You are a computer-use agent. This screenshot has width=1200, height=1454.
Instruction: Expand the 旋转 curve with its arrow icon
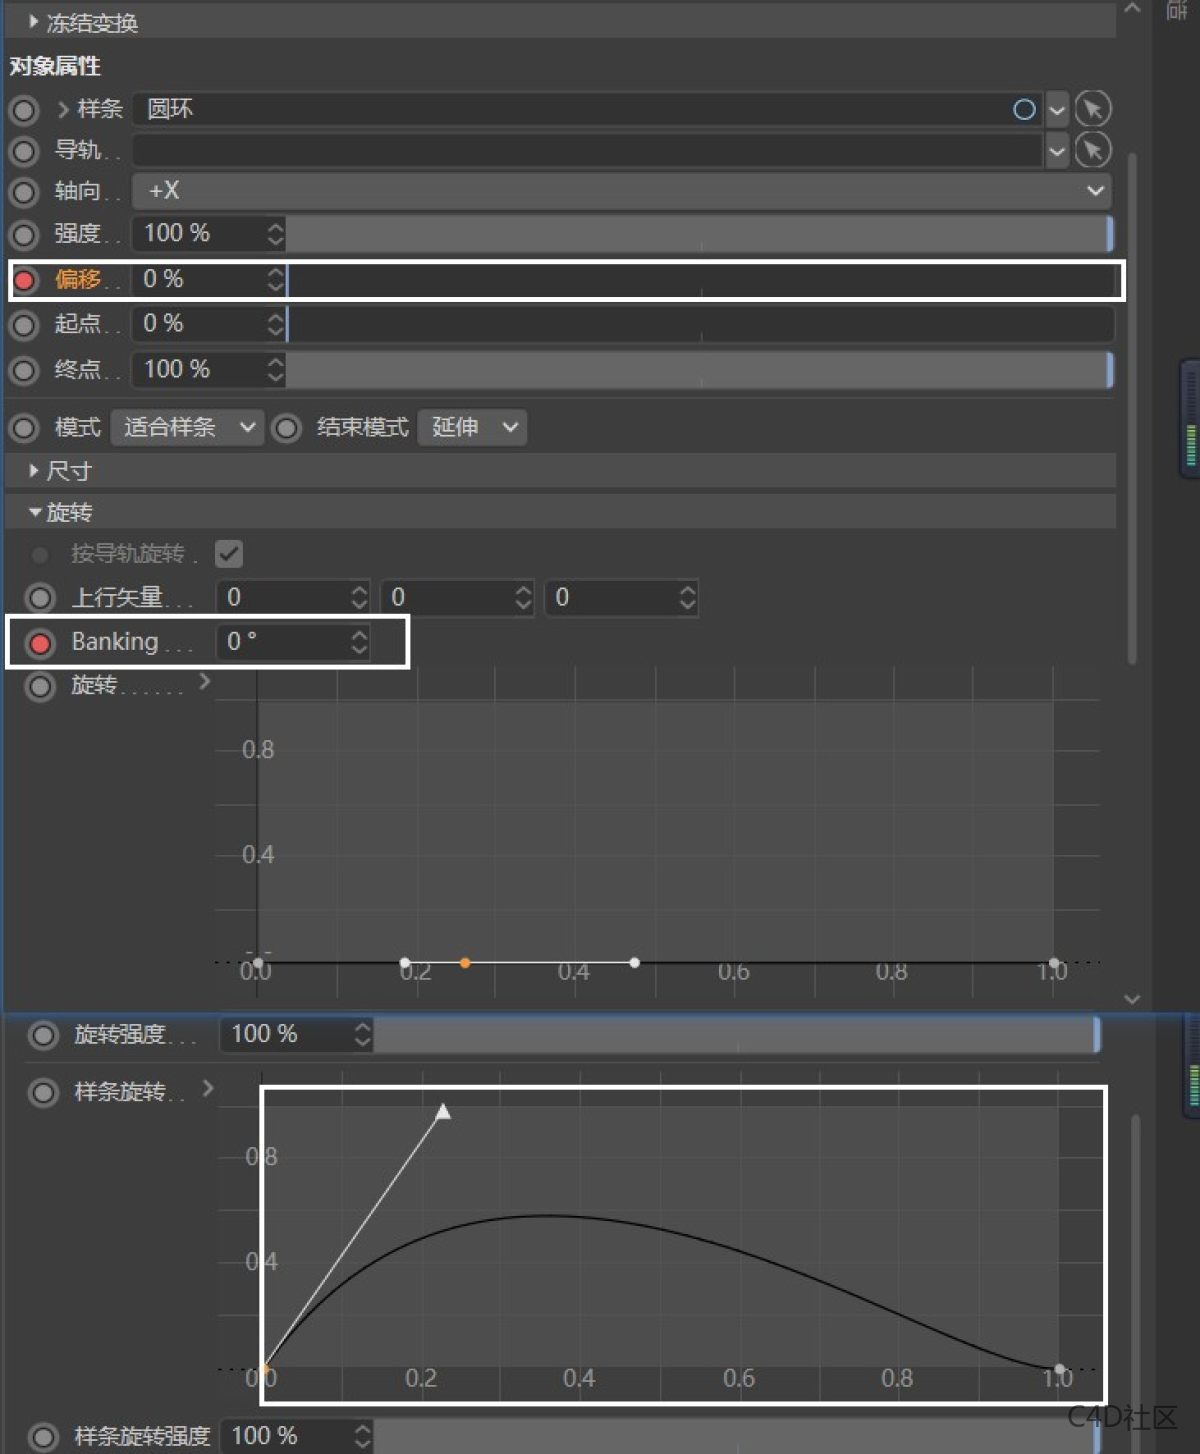tap(205, 682)
